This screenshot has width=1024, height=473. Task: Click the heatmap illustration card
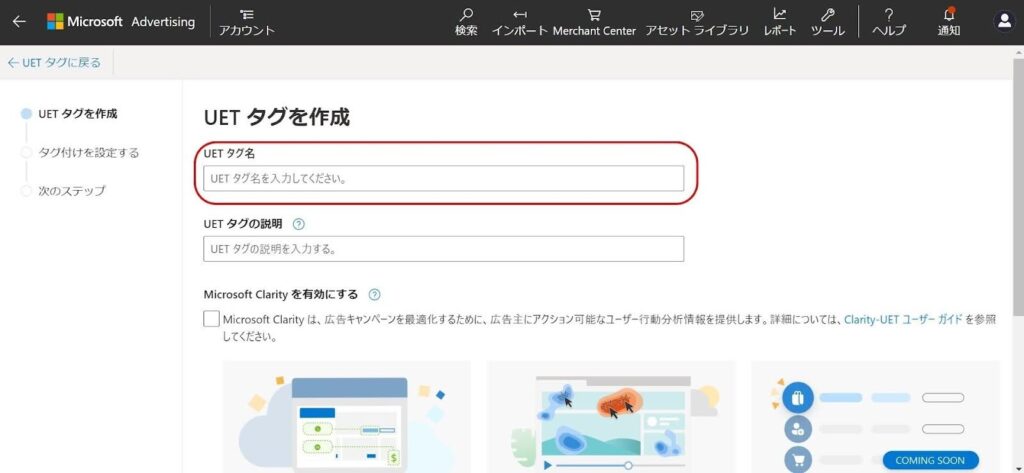611,417
